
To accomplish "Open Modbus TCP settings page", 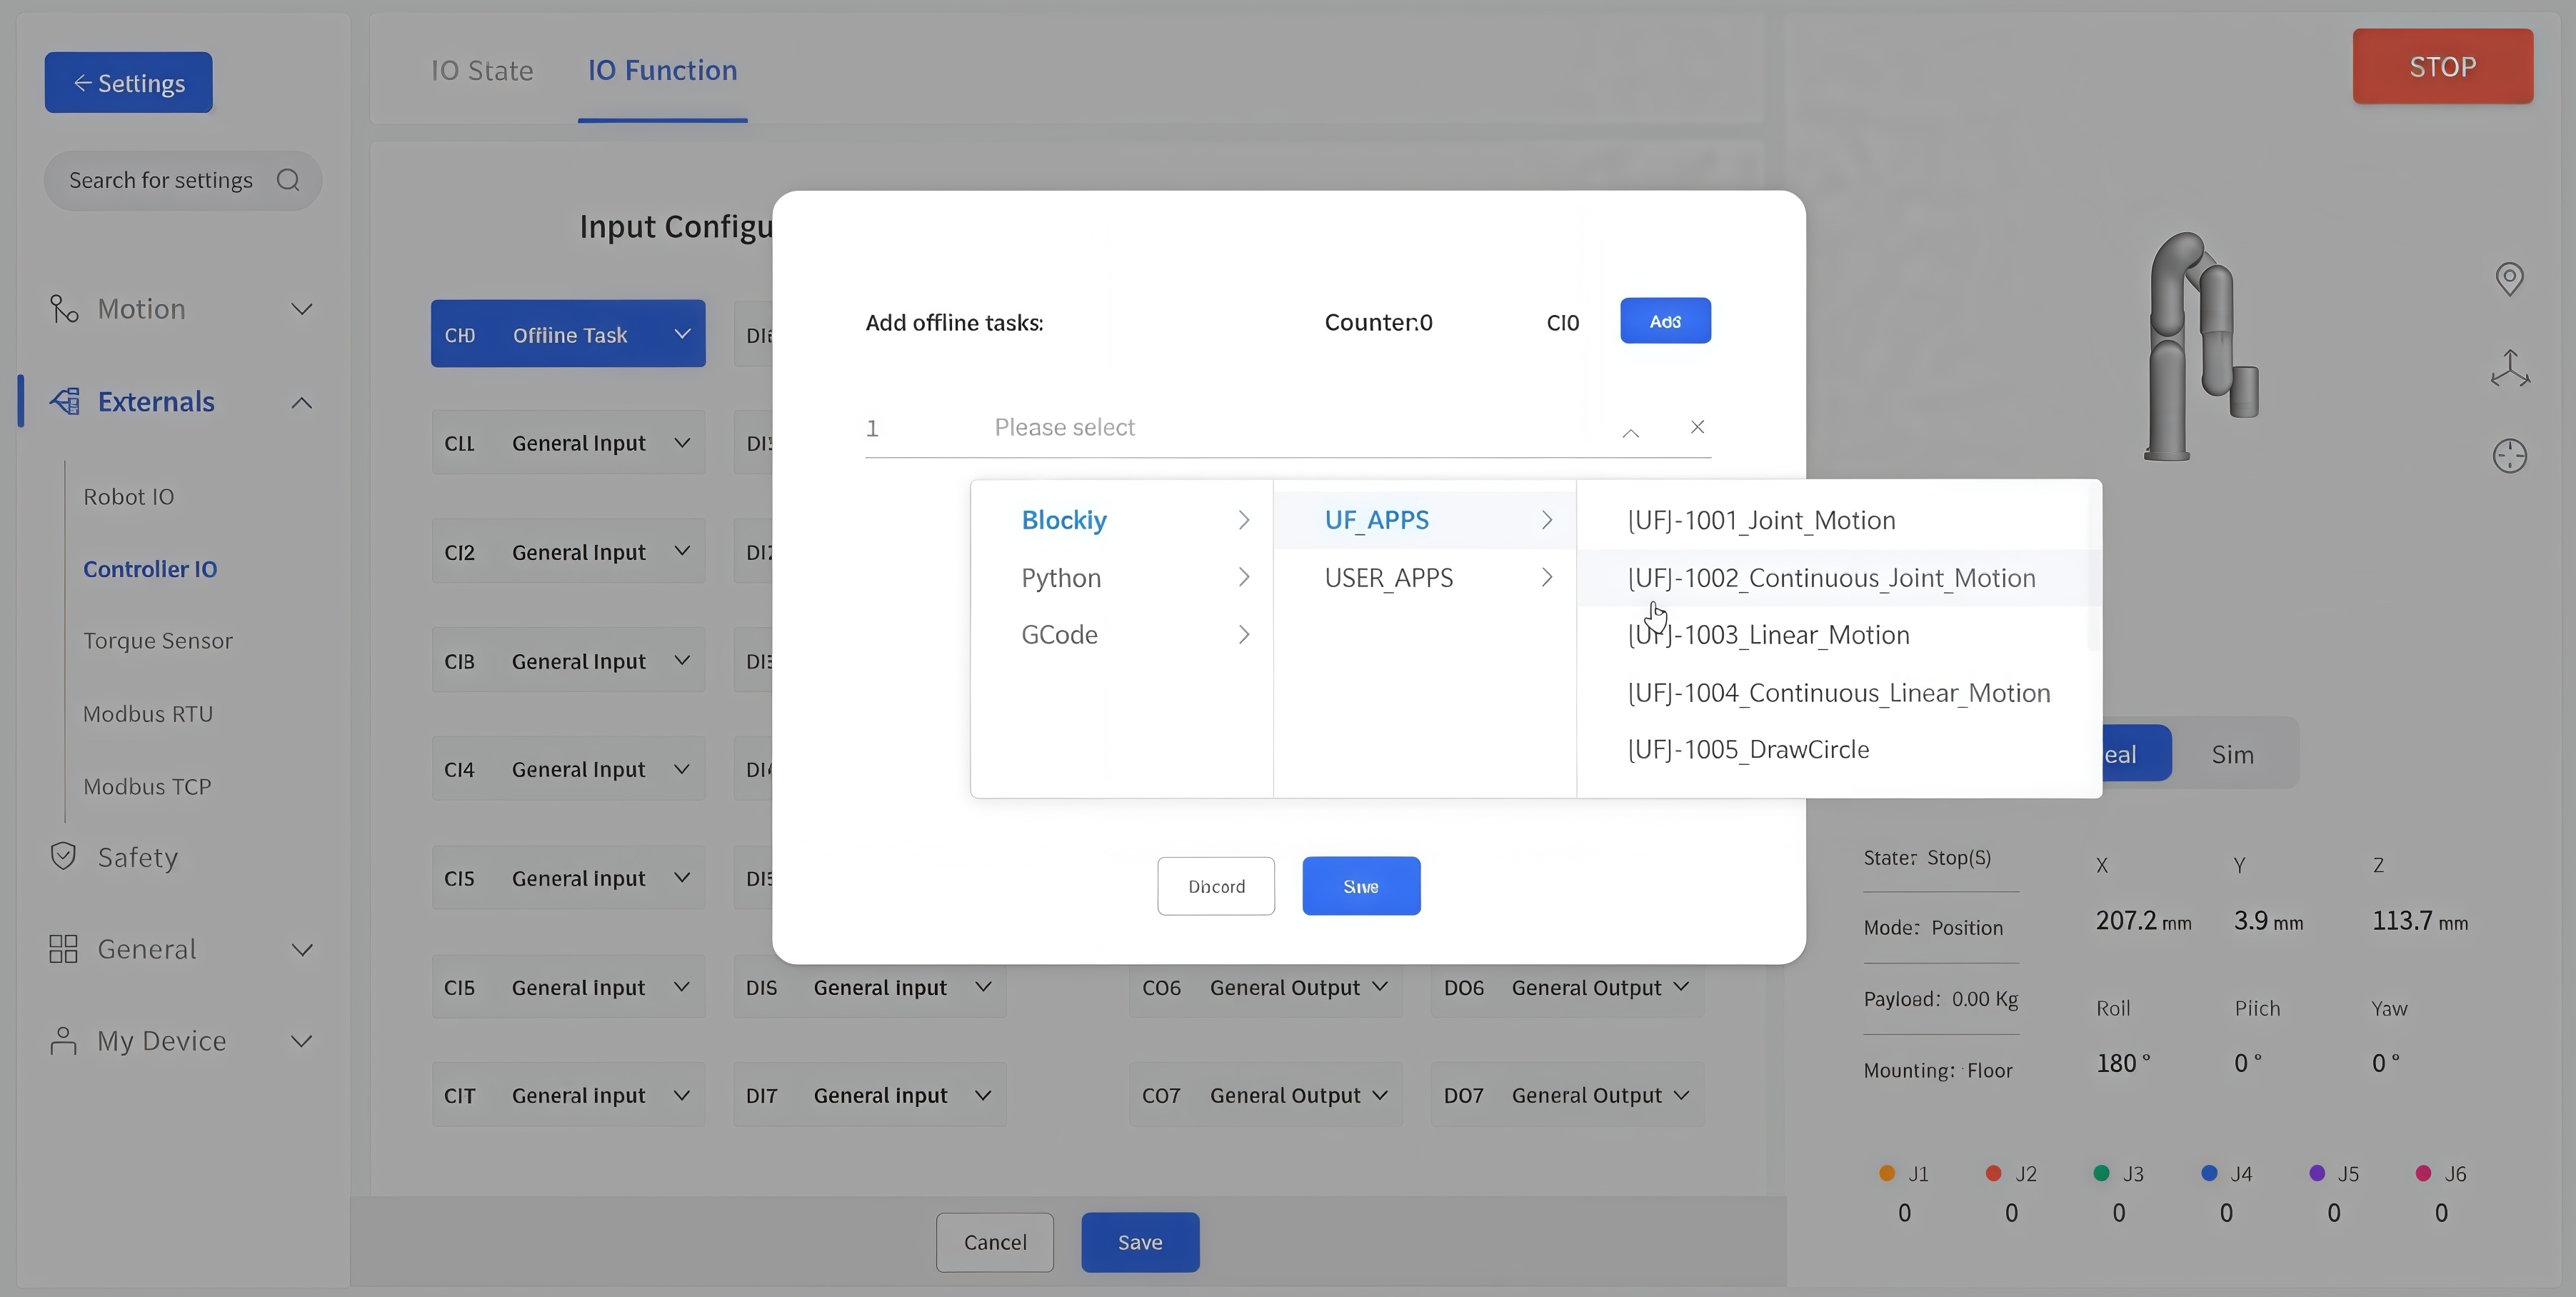I will 147,786.
